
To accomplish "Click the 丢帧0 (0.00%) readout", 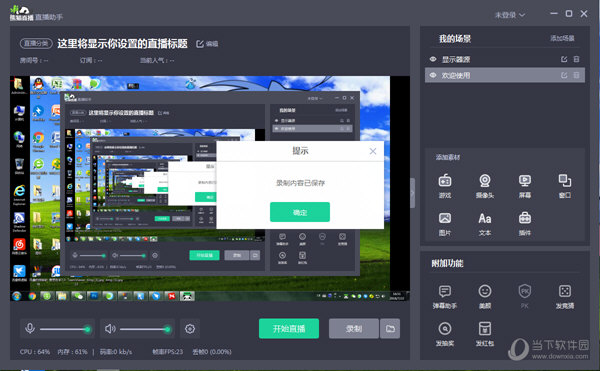I will point(212,351).
